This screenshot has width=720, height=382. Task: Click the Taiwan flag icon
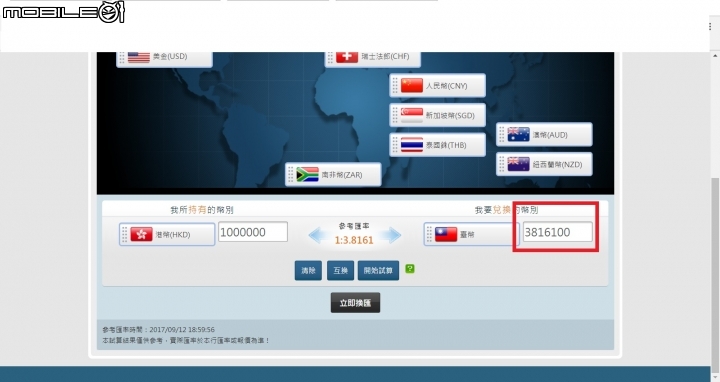pyautogui.click(x=446, y=234)
